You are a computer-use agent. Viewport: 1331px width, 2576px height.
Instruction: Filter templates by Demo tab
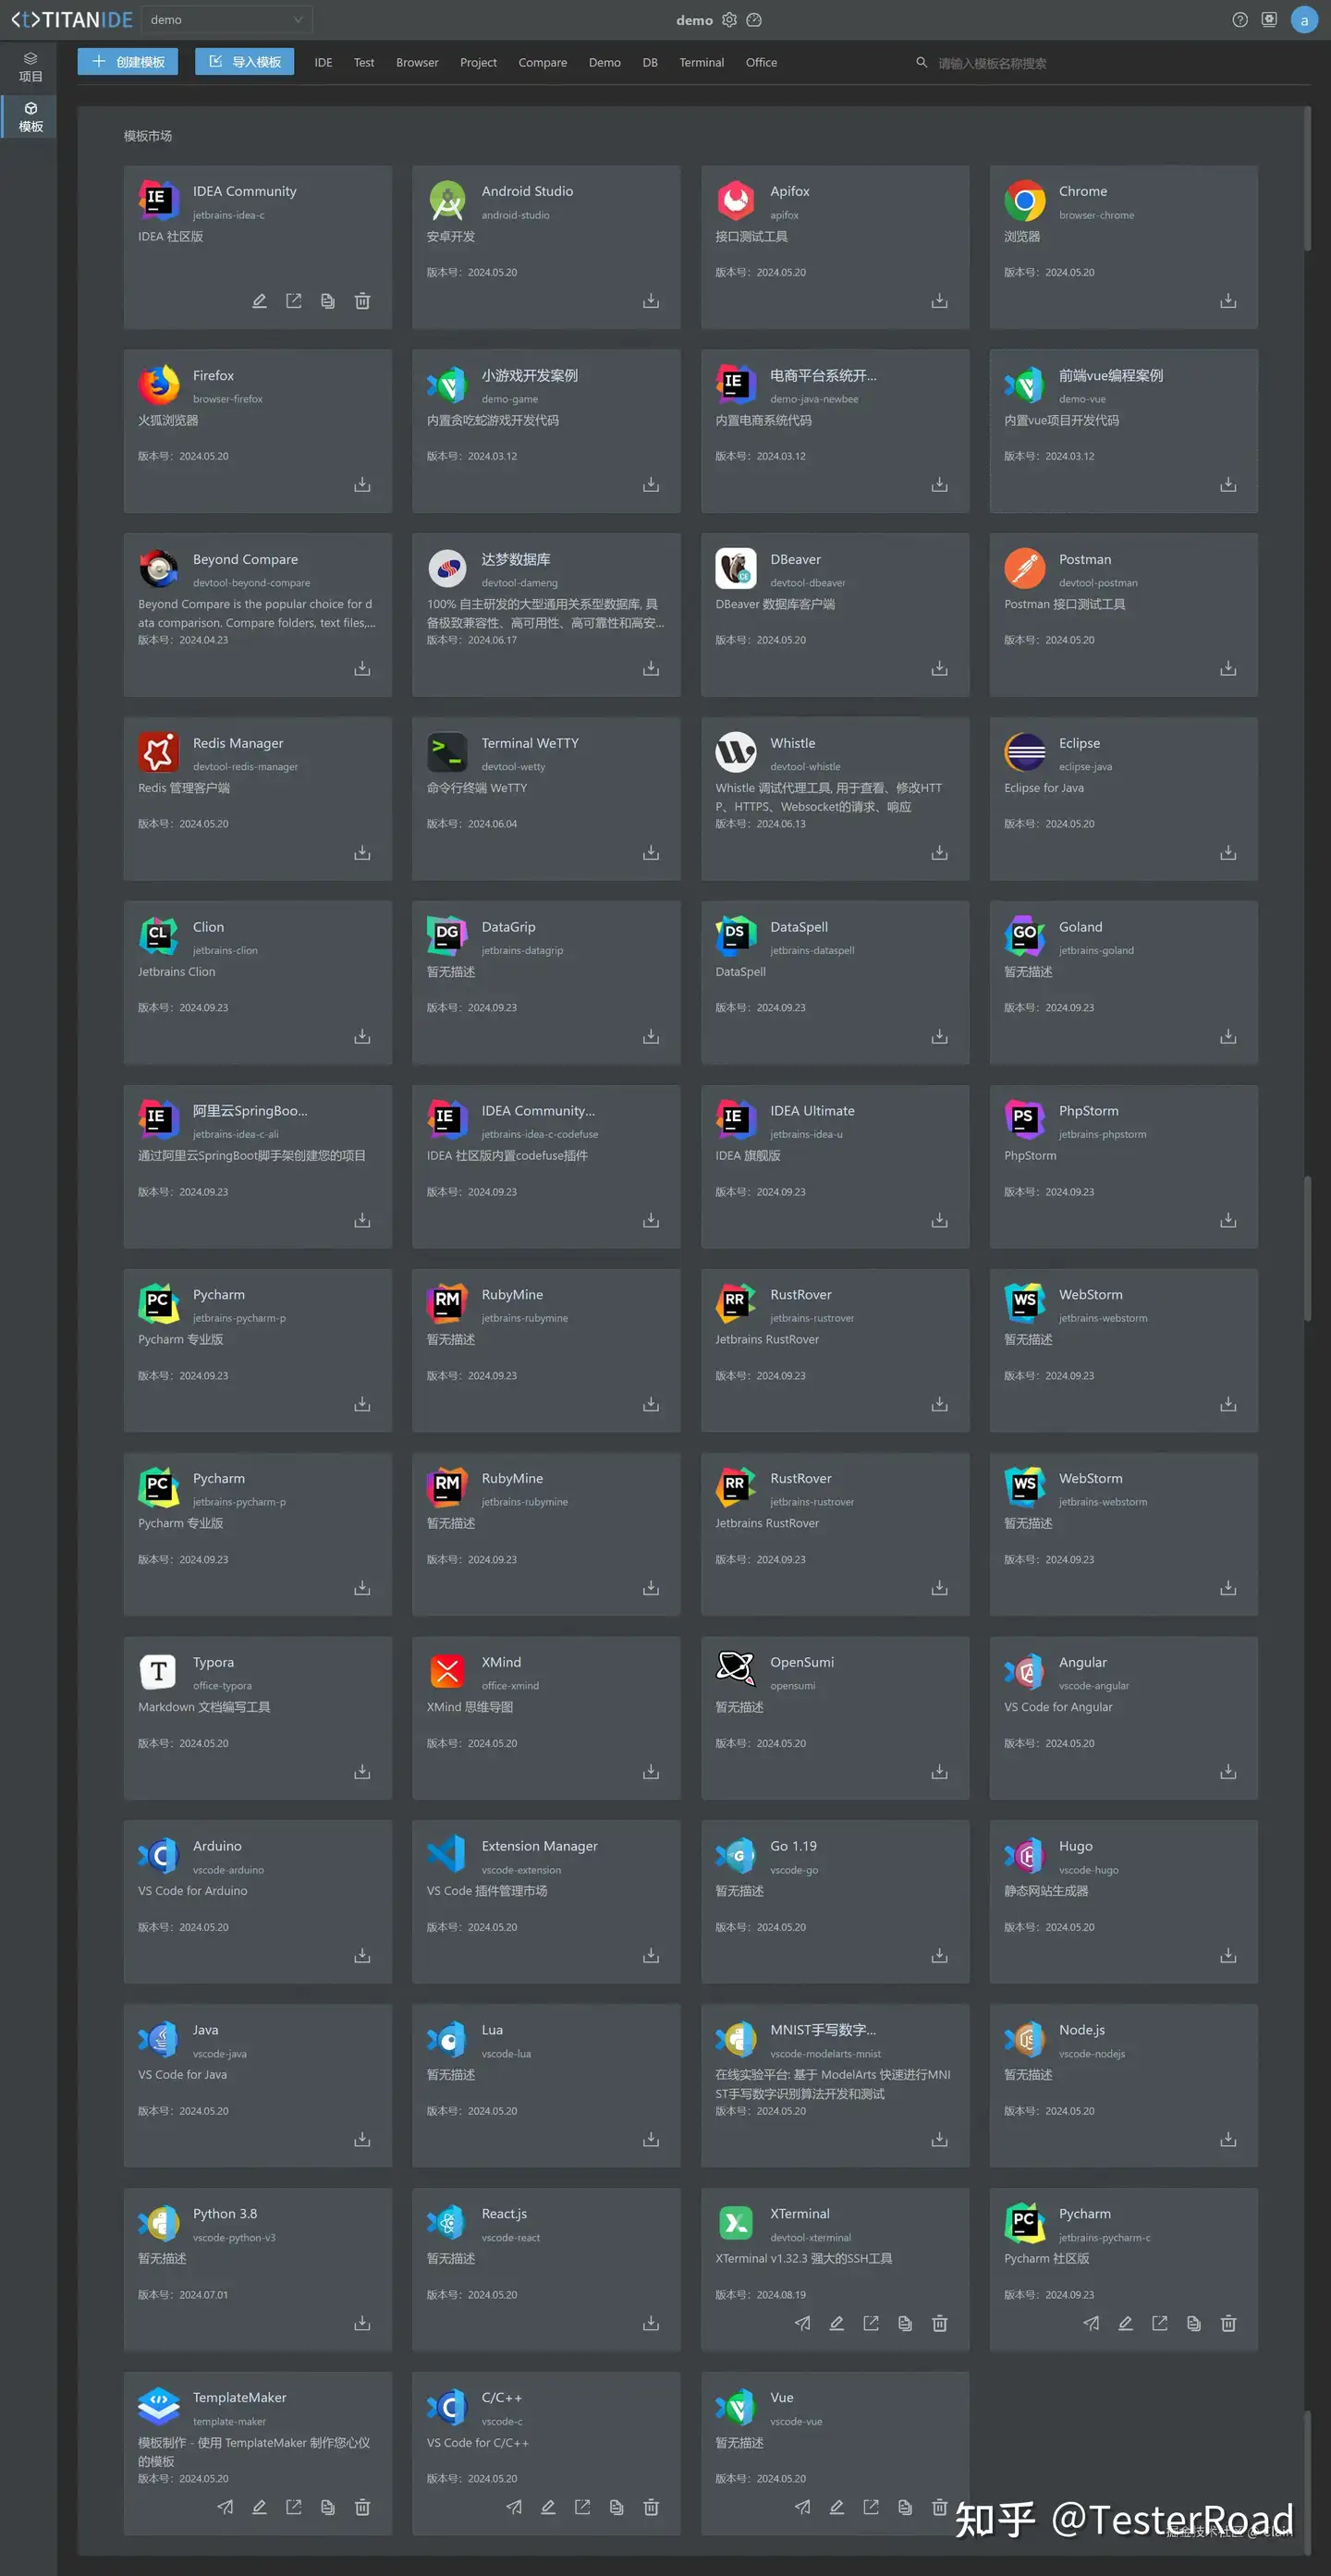604,63
